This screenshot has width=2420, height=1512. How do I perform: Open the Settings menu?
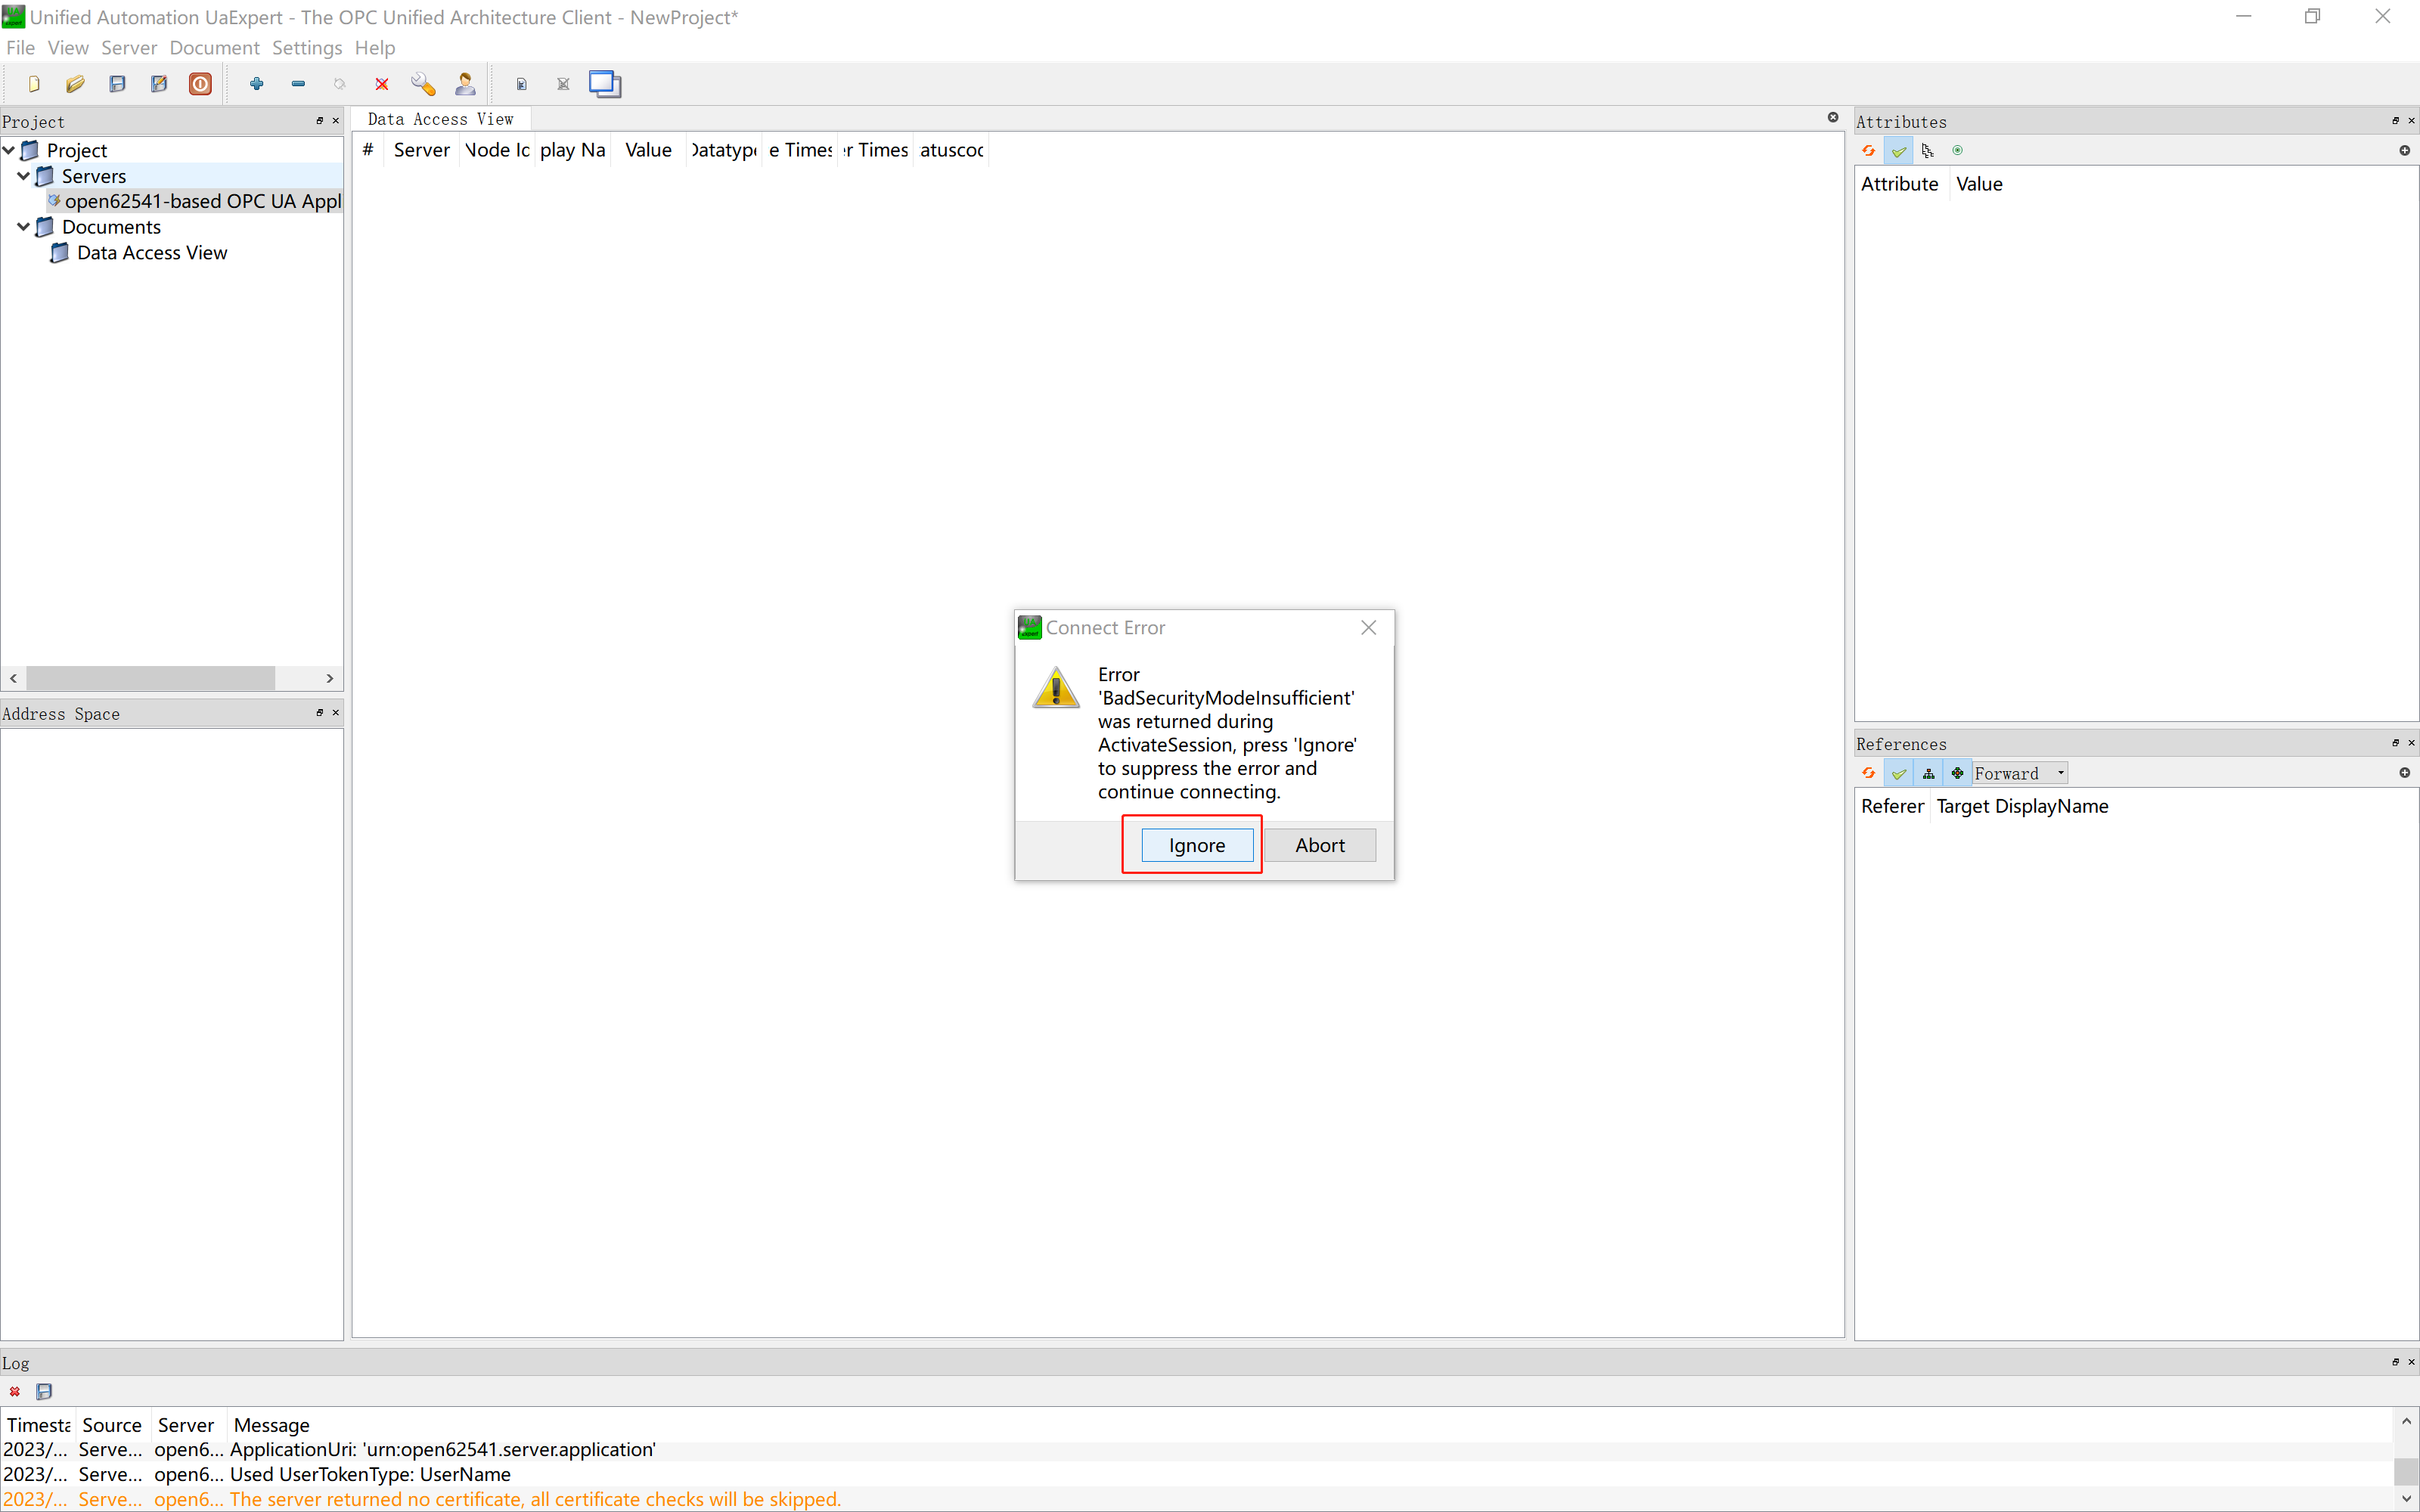[x=306, y=48]
